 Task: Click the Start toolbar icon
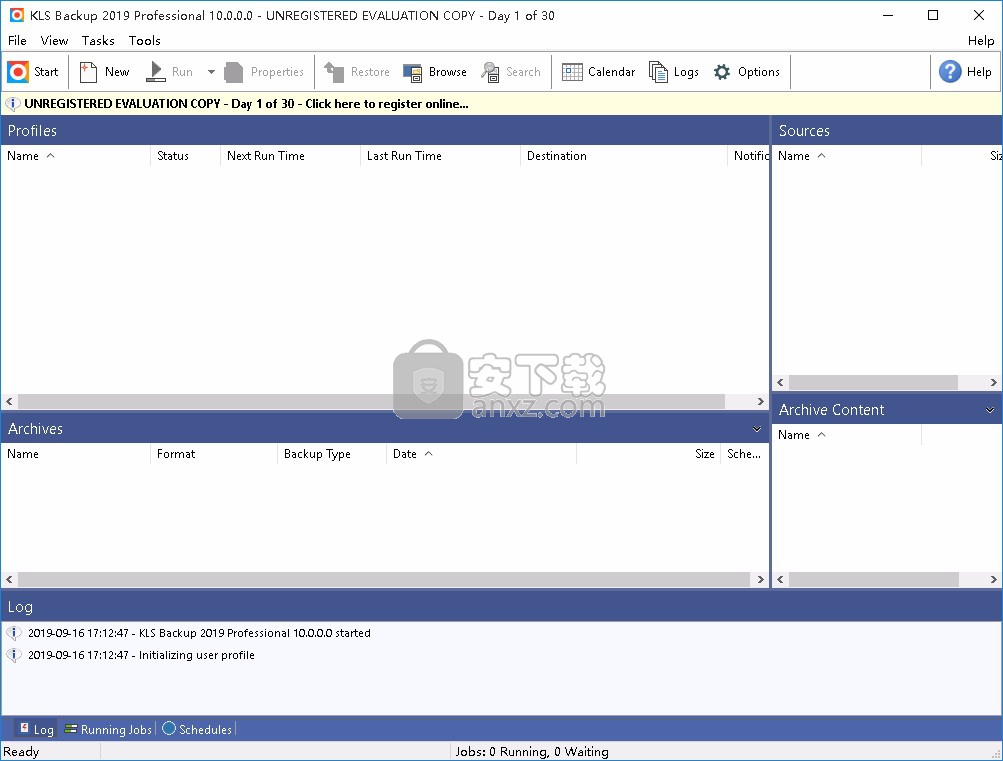(18, 72)
